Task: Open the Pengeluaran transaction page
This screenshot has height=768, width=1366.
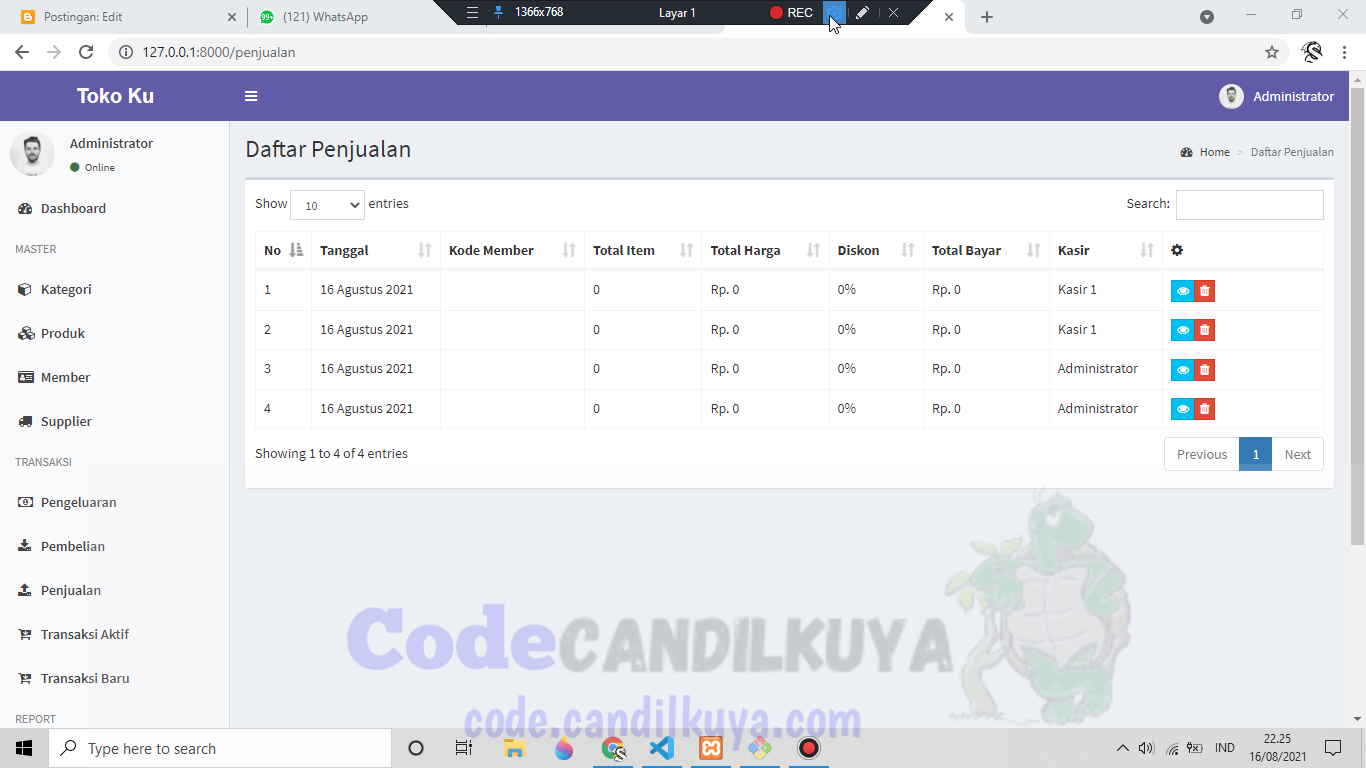Action: 80,502
